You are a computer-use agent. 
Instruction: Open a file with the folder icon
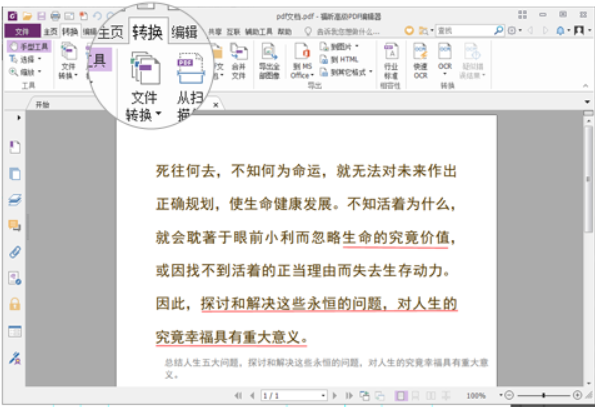27,16
